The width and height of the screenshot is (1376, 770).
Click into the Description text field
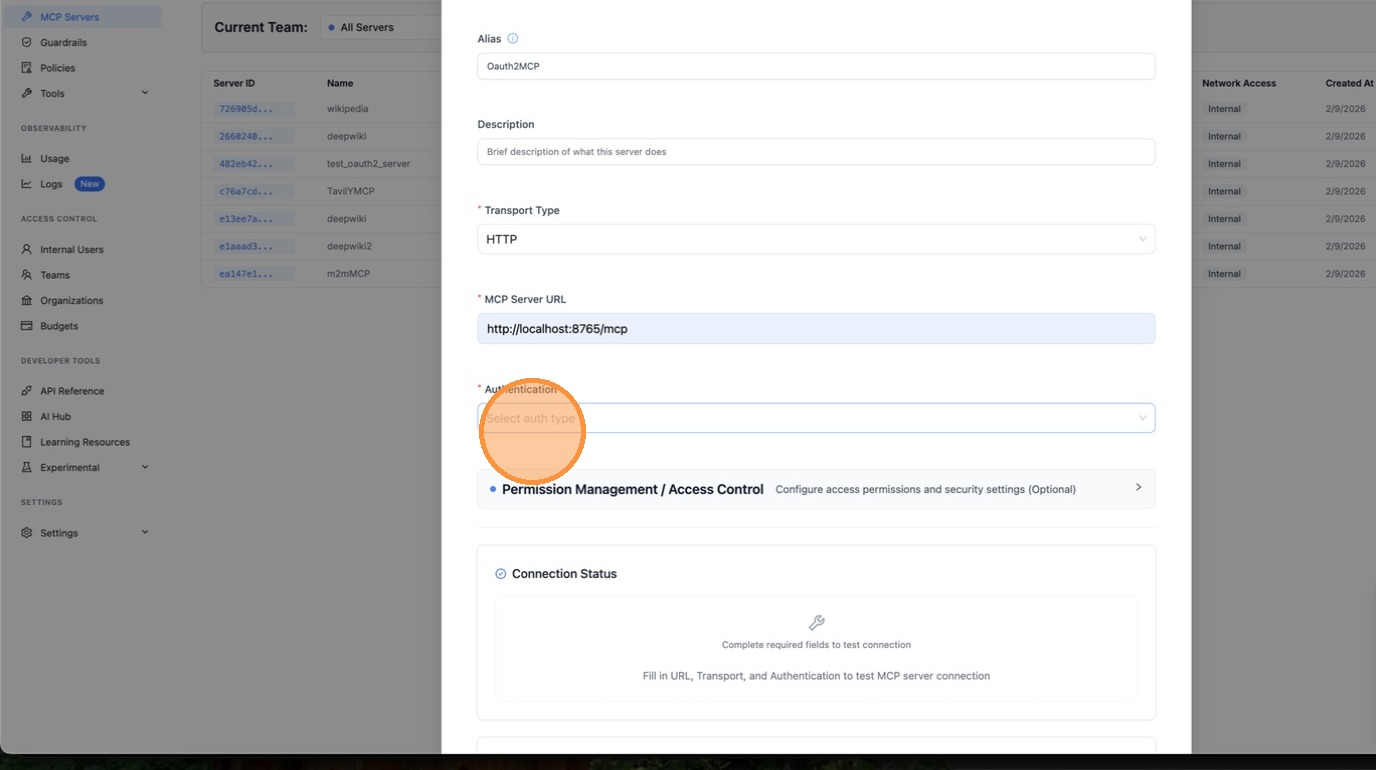click(816, 152)
